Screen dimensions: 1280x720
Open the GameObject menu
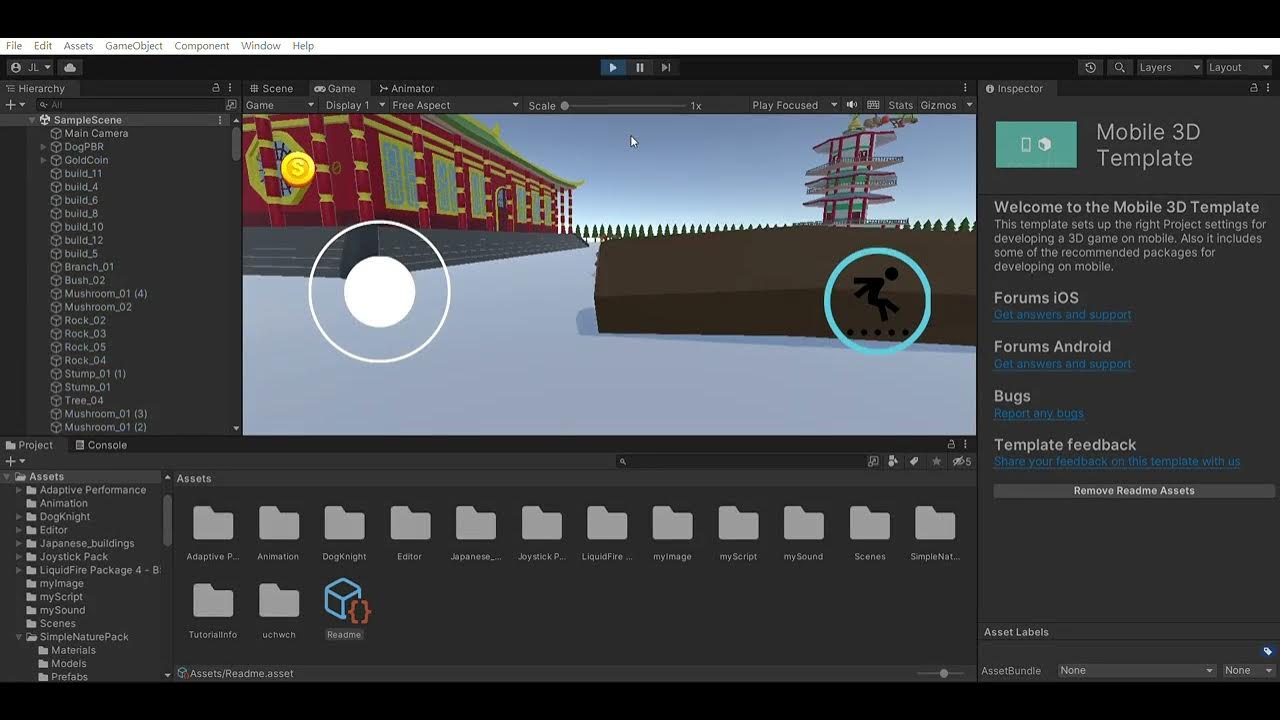pyautogui.click(x=134, y=46)
